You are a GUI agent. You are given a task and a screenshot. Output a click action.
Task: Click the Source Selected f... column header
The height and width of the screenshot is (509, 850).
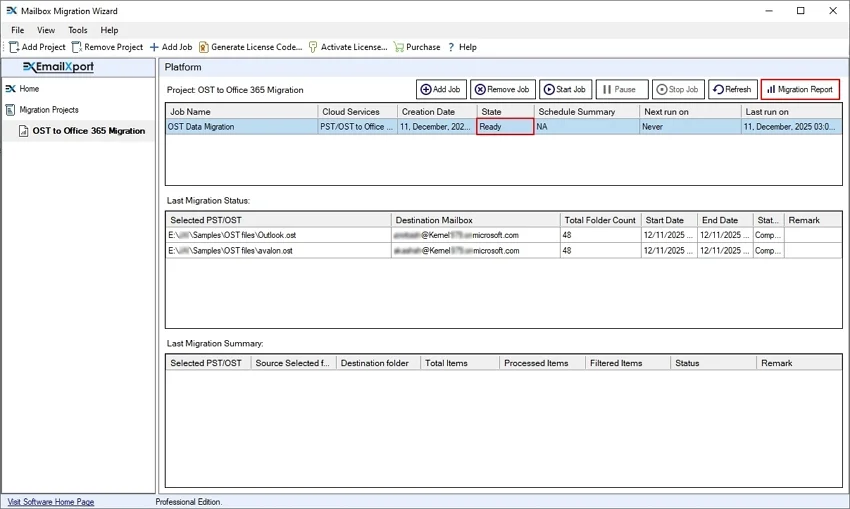pos(293,363)
